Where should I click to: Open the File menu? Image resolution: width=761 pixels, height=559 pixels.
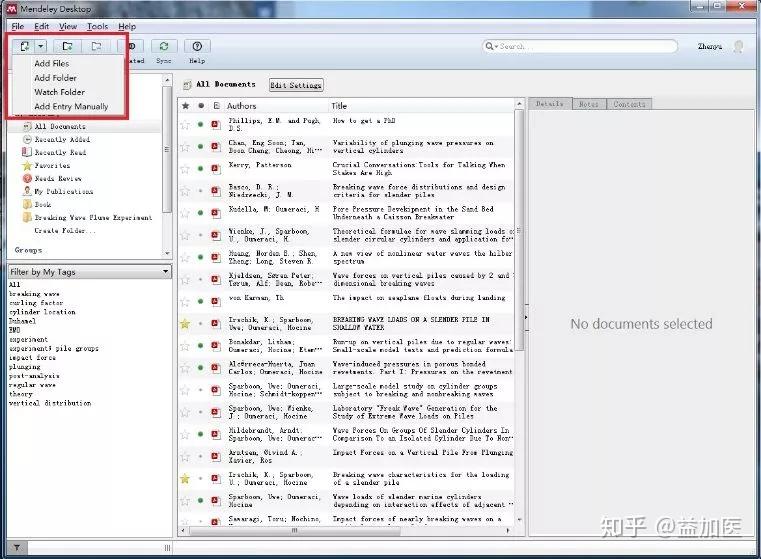click(17, 26)
